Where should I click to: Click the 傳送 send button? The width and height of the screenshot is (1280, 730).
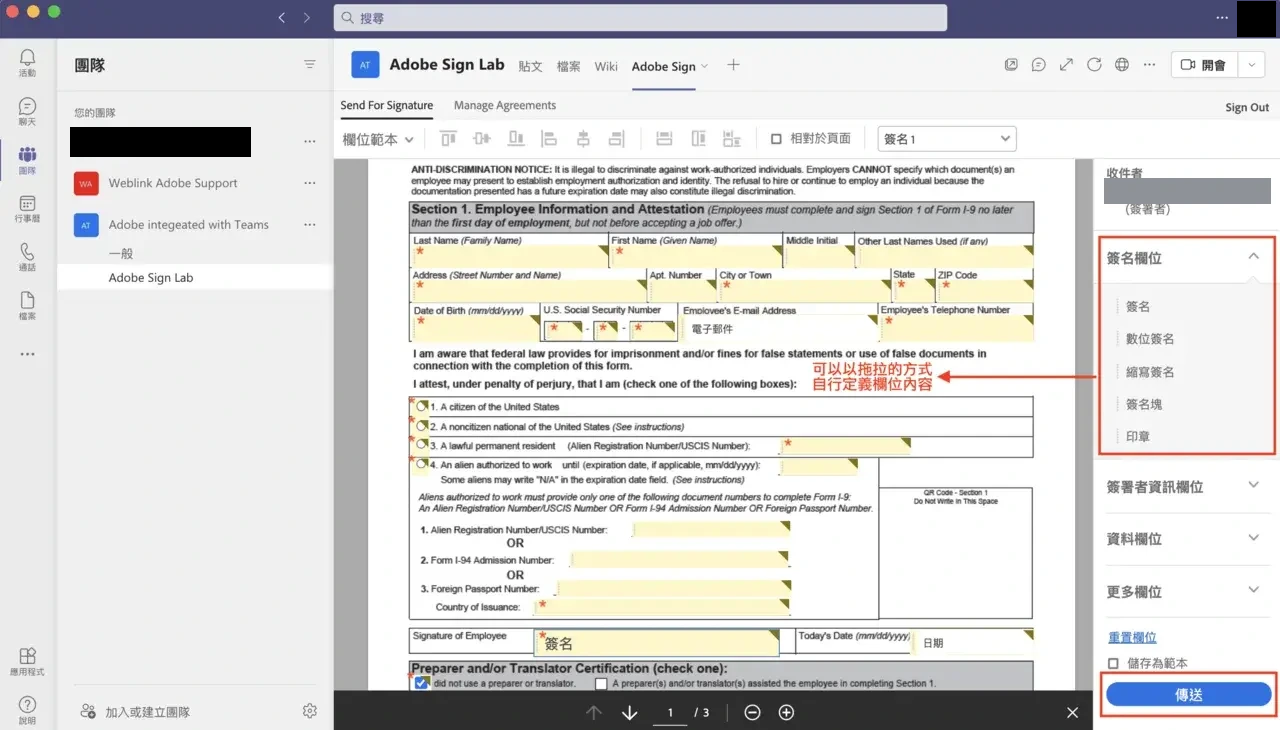[1189, 695]
